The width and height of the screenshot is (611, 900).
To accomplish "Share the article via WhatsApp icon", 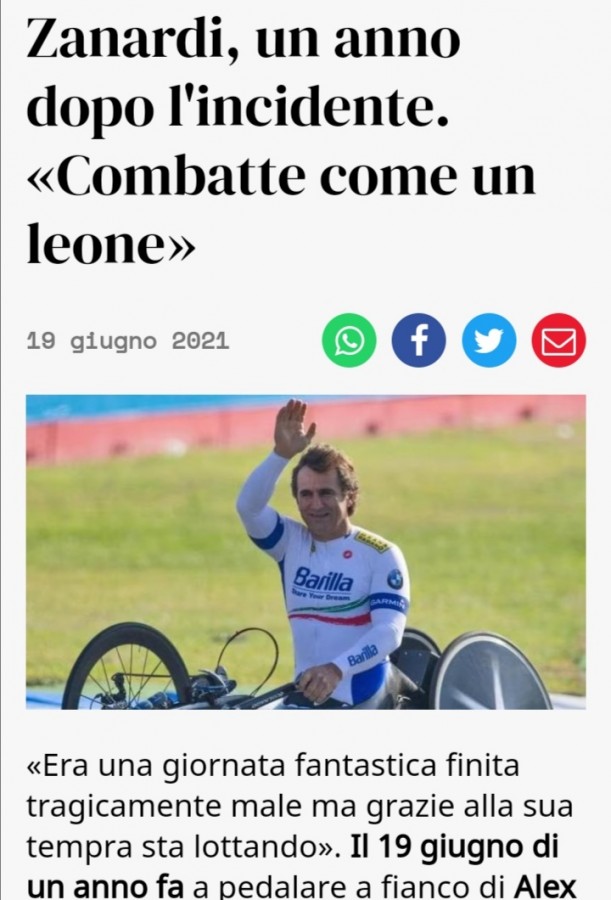I will point(349,340).
